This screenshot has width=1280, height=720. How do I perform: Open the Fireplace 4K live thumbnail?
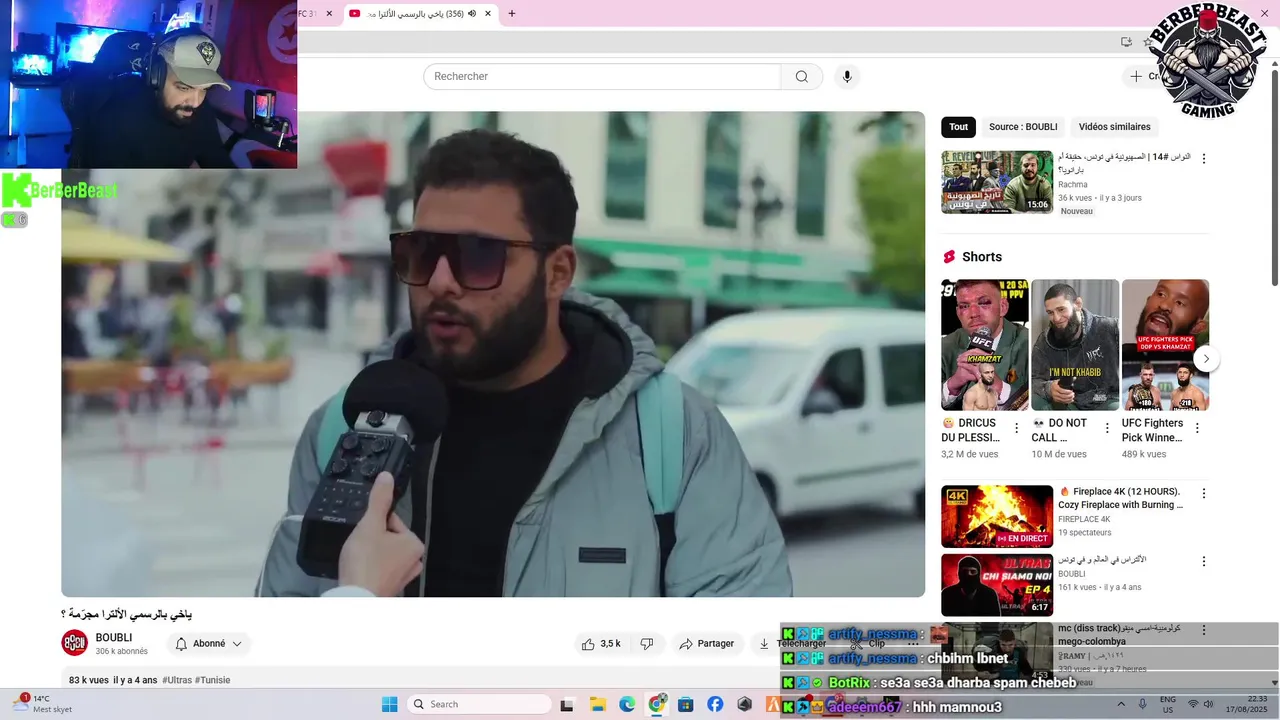coord(997,516)
